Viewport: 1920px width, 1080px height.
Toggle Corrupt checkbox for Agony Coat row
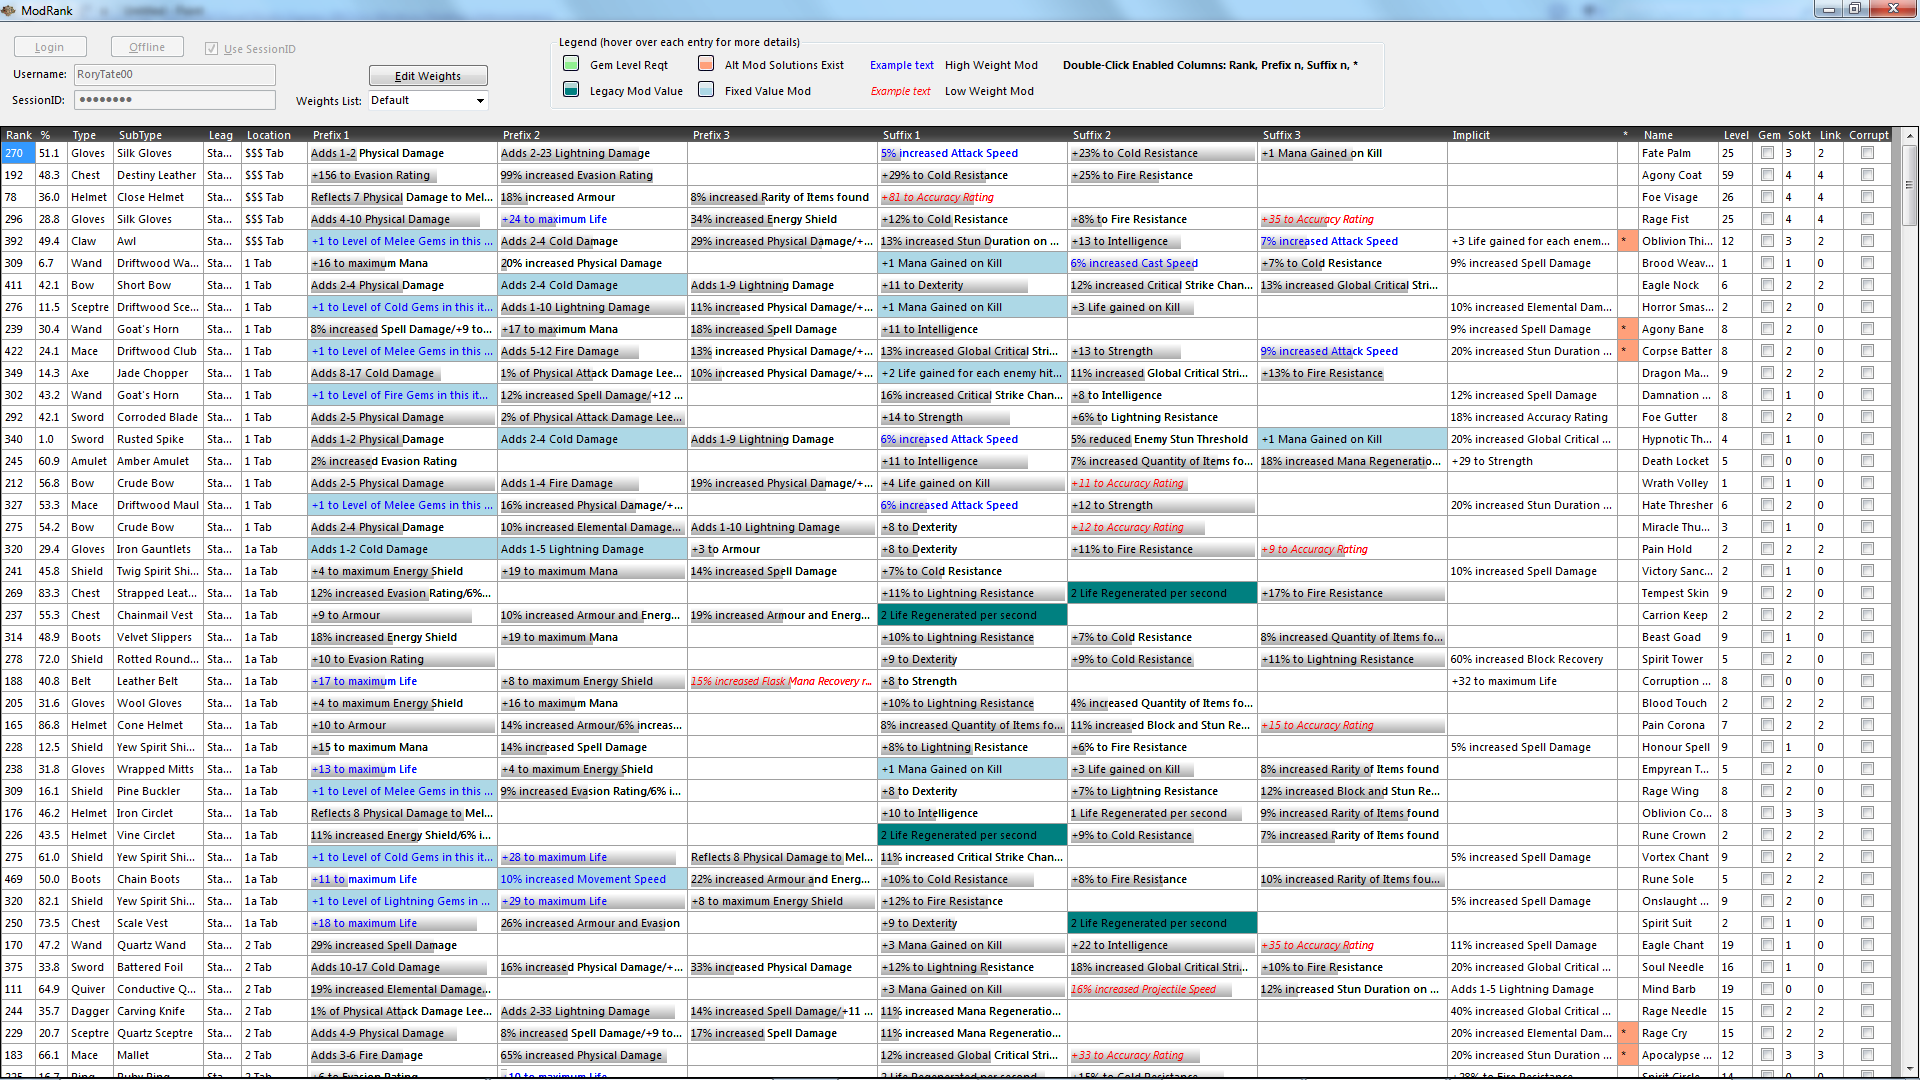(x=1866, y=175)
